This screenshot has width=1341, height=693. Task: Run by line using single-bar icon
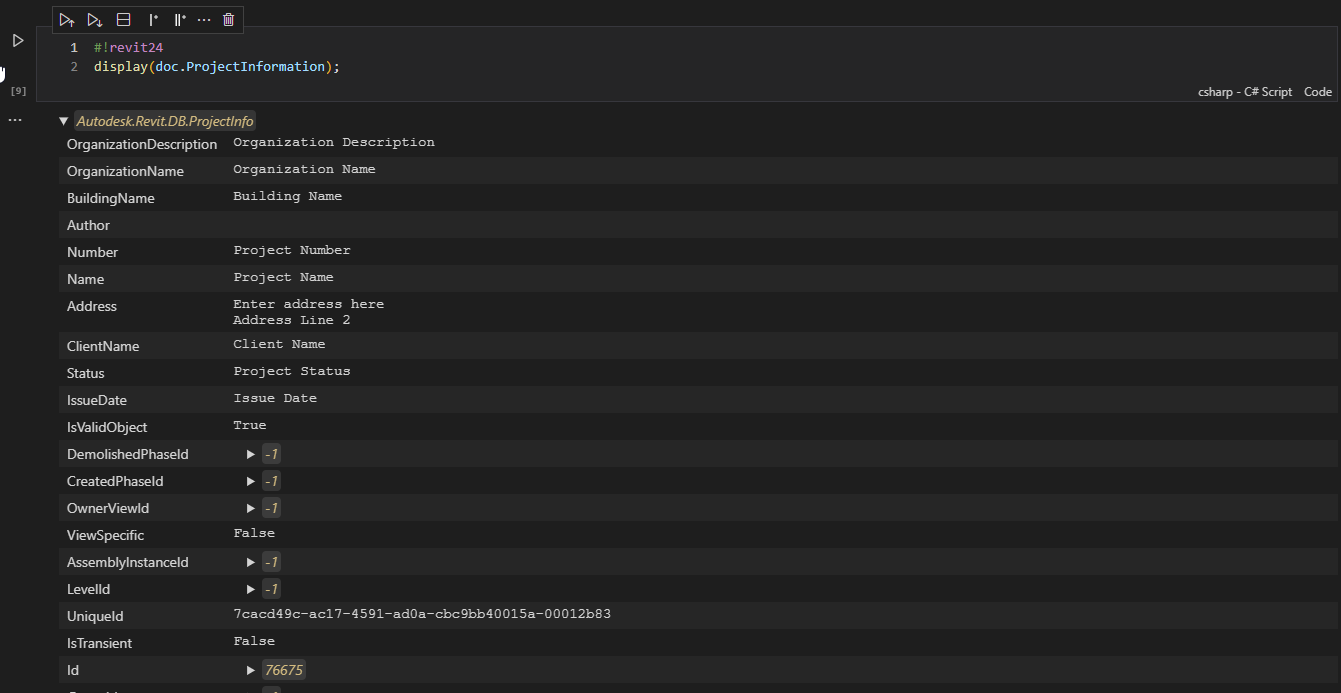click(153, 19)
